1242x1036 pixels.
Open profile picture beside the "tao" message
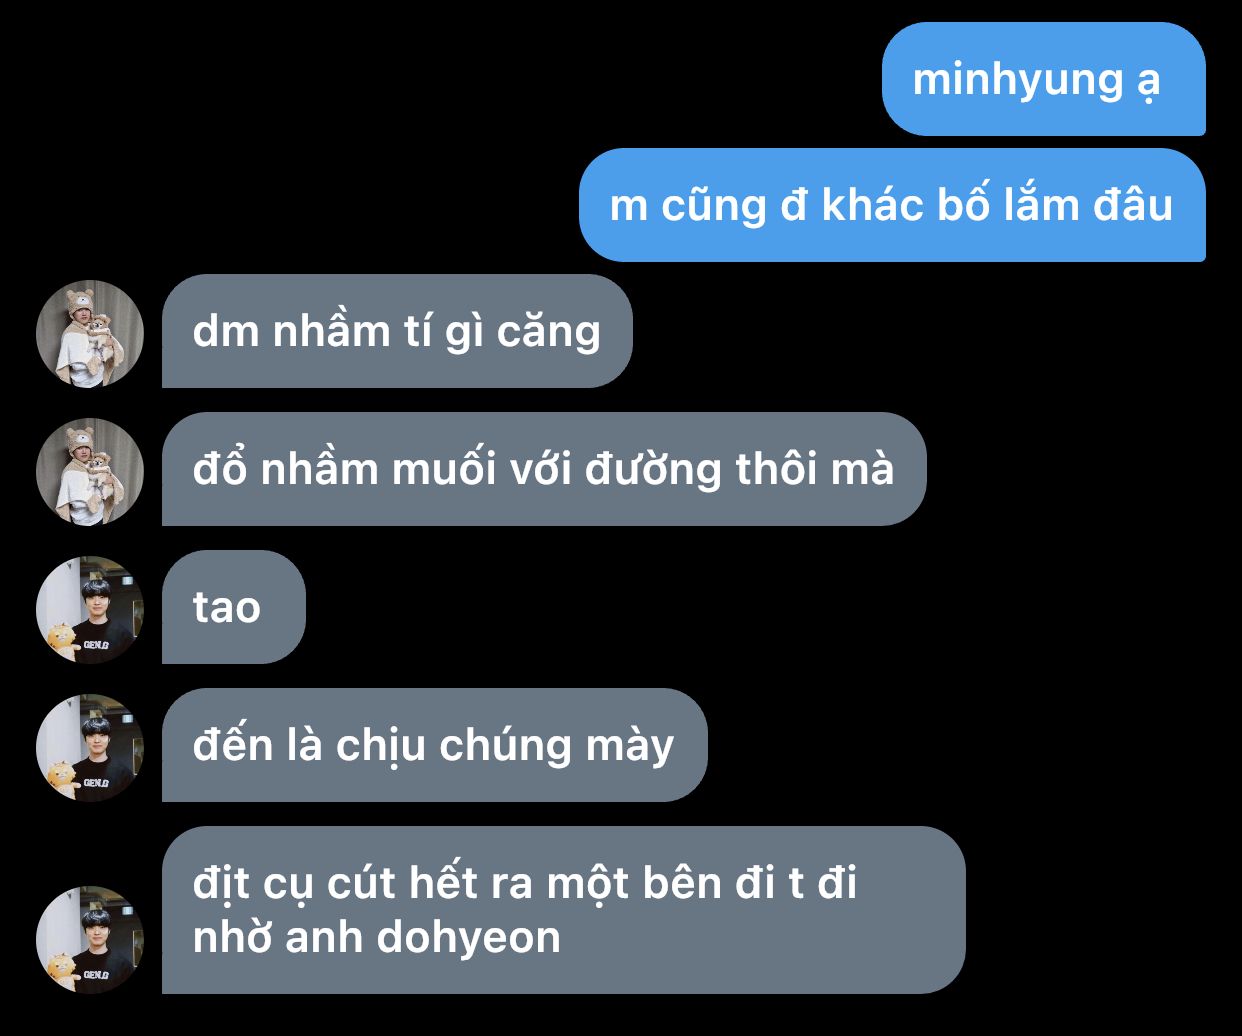click(90, 609)
